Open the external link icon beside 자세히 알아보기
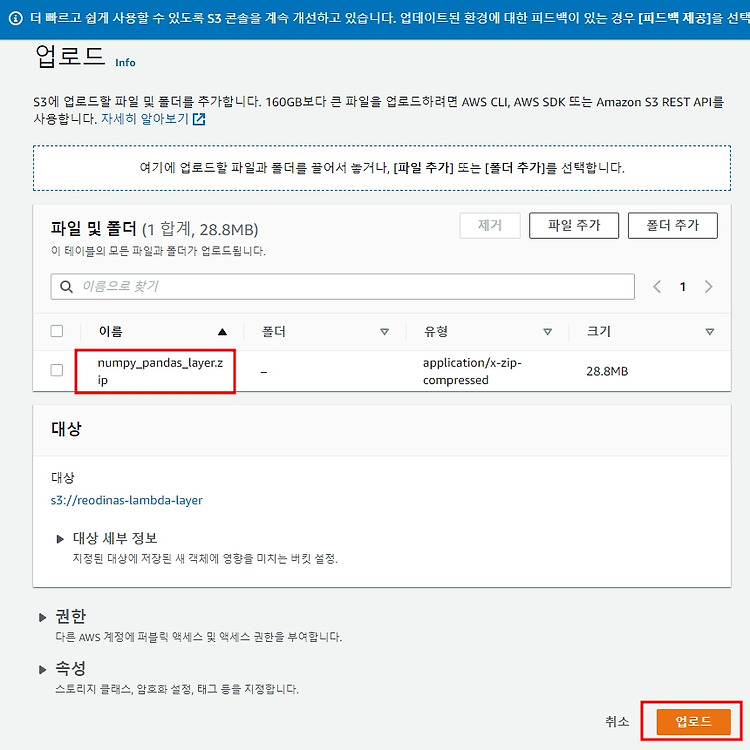The image size is (750, 750). (x=199, y=119)
